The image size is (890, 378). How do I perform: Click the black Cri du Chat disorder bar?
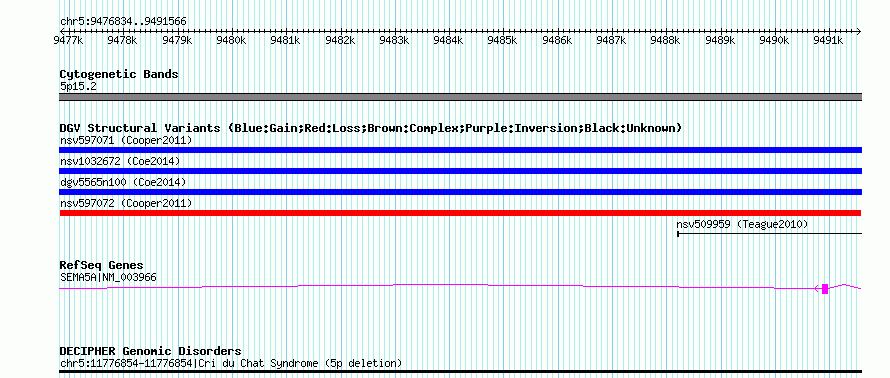pyautogui.click(x=460, y=372)
